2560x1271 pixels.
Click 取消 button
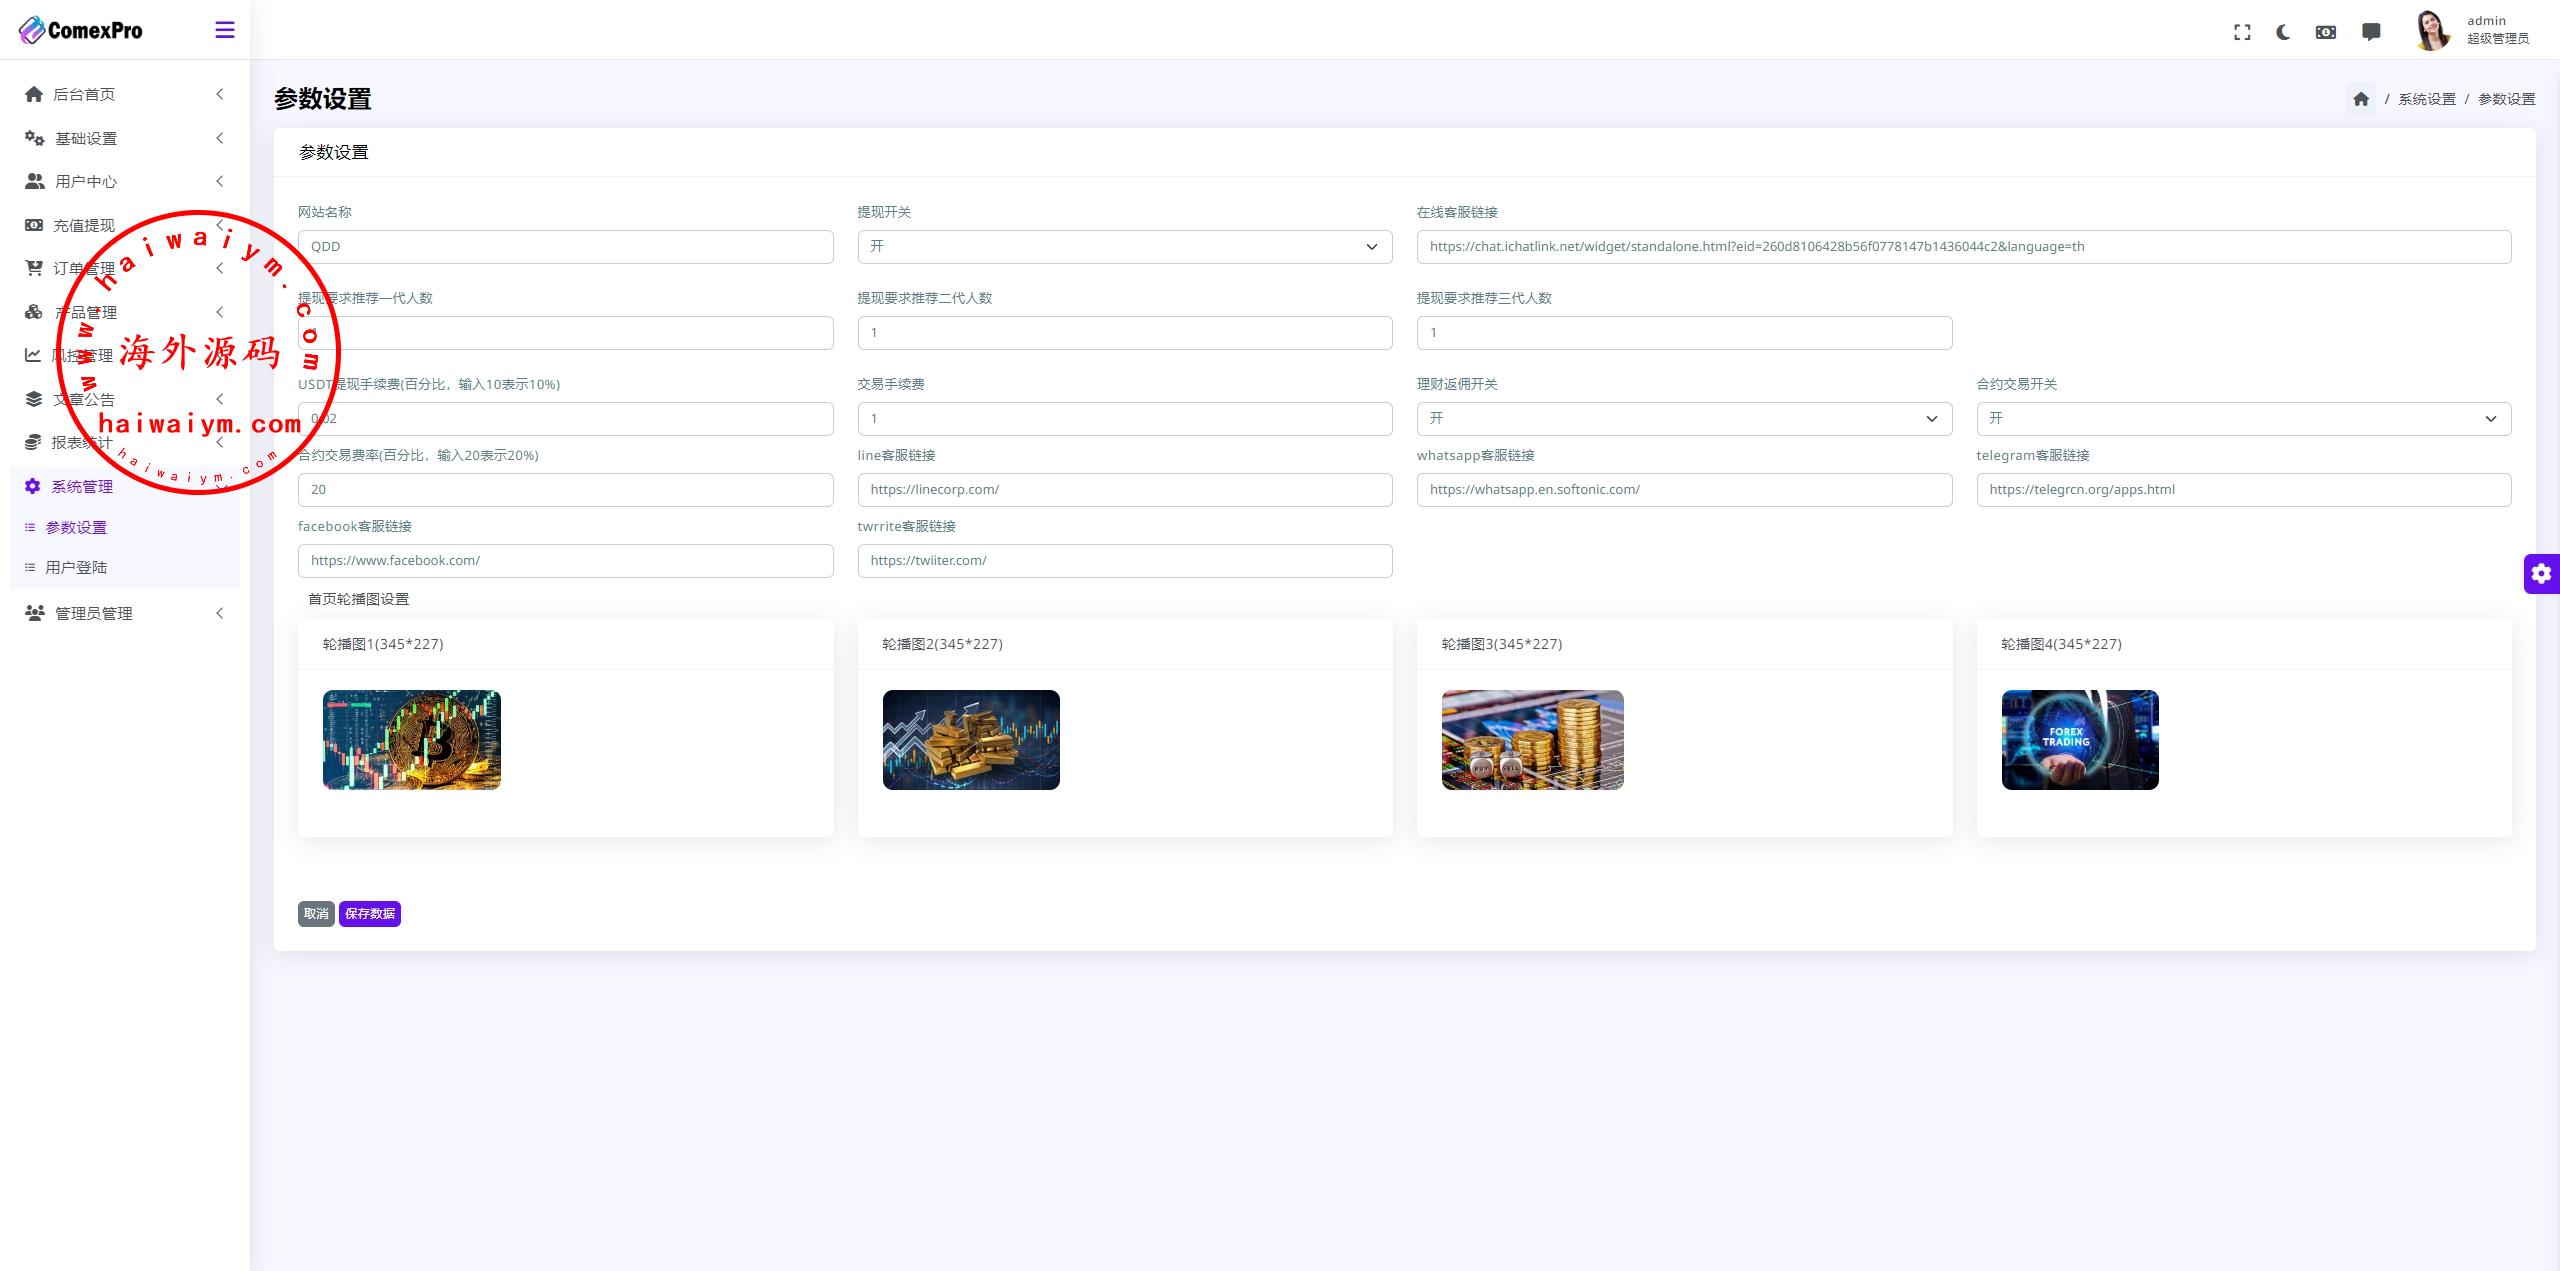[x=316, y=914]
